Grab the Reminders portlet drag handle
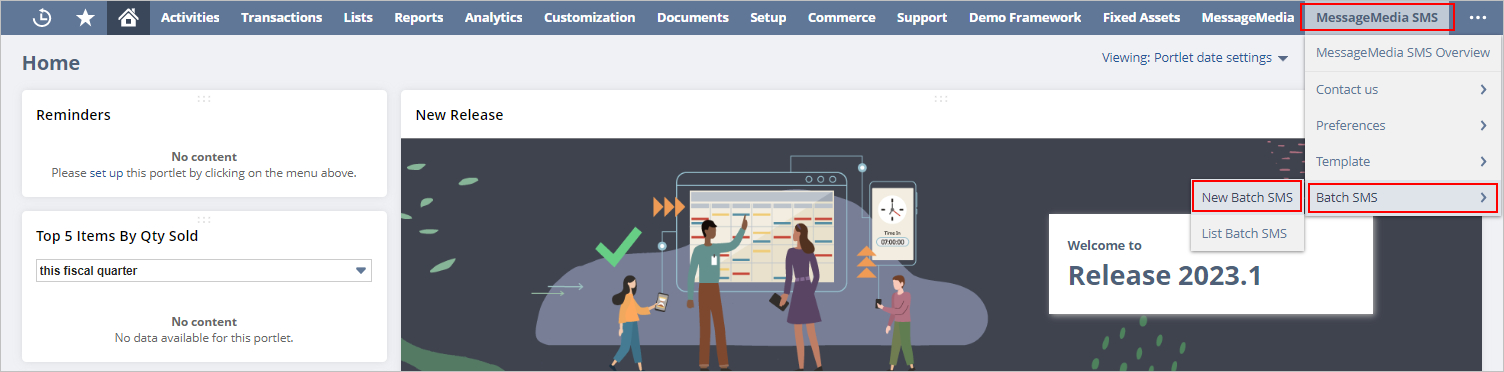The image size is (1504, 372). click(x=204, y=98)
